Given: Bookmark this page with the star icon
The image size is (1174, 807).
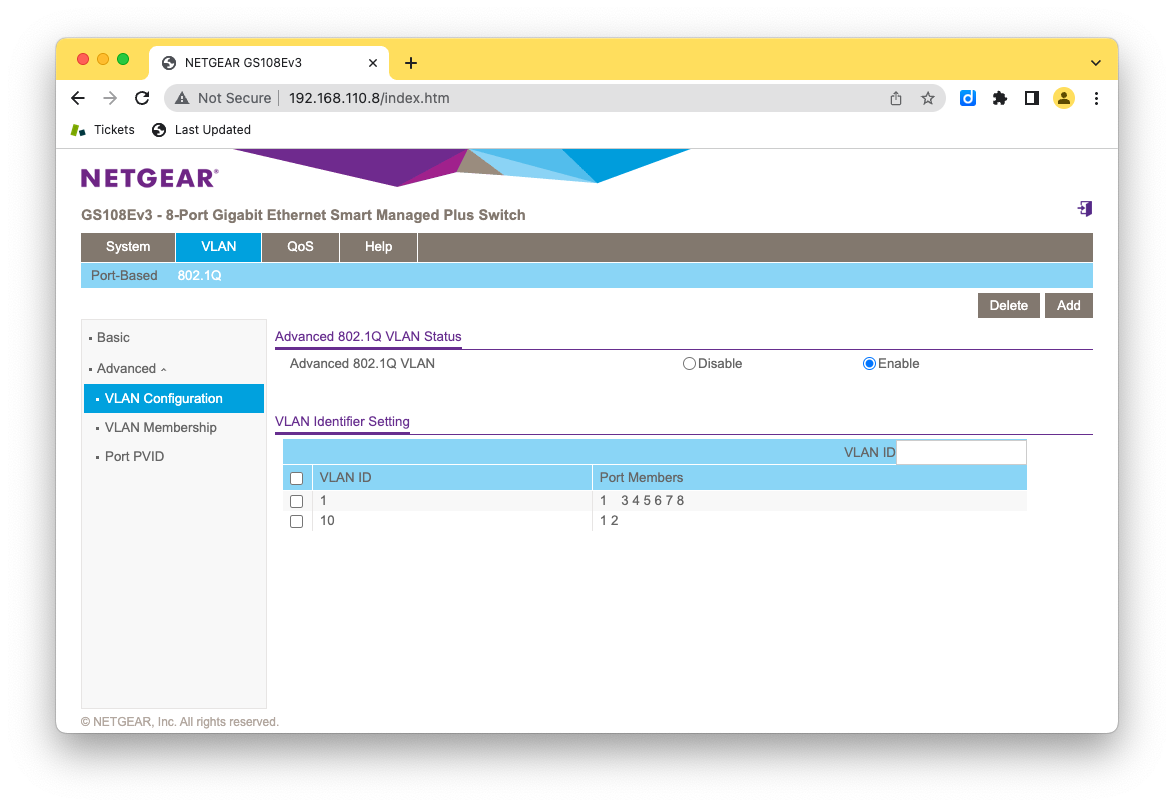Looking at the screenshot, I should (x=928, y=98).
